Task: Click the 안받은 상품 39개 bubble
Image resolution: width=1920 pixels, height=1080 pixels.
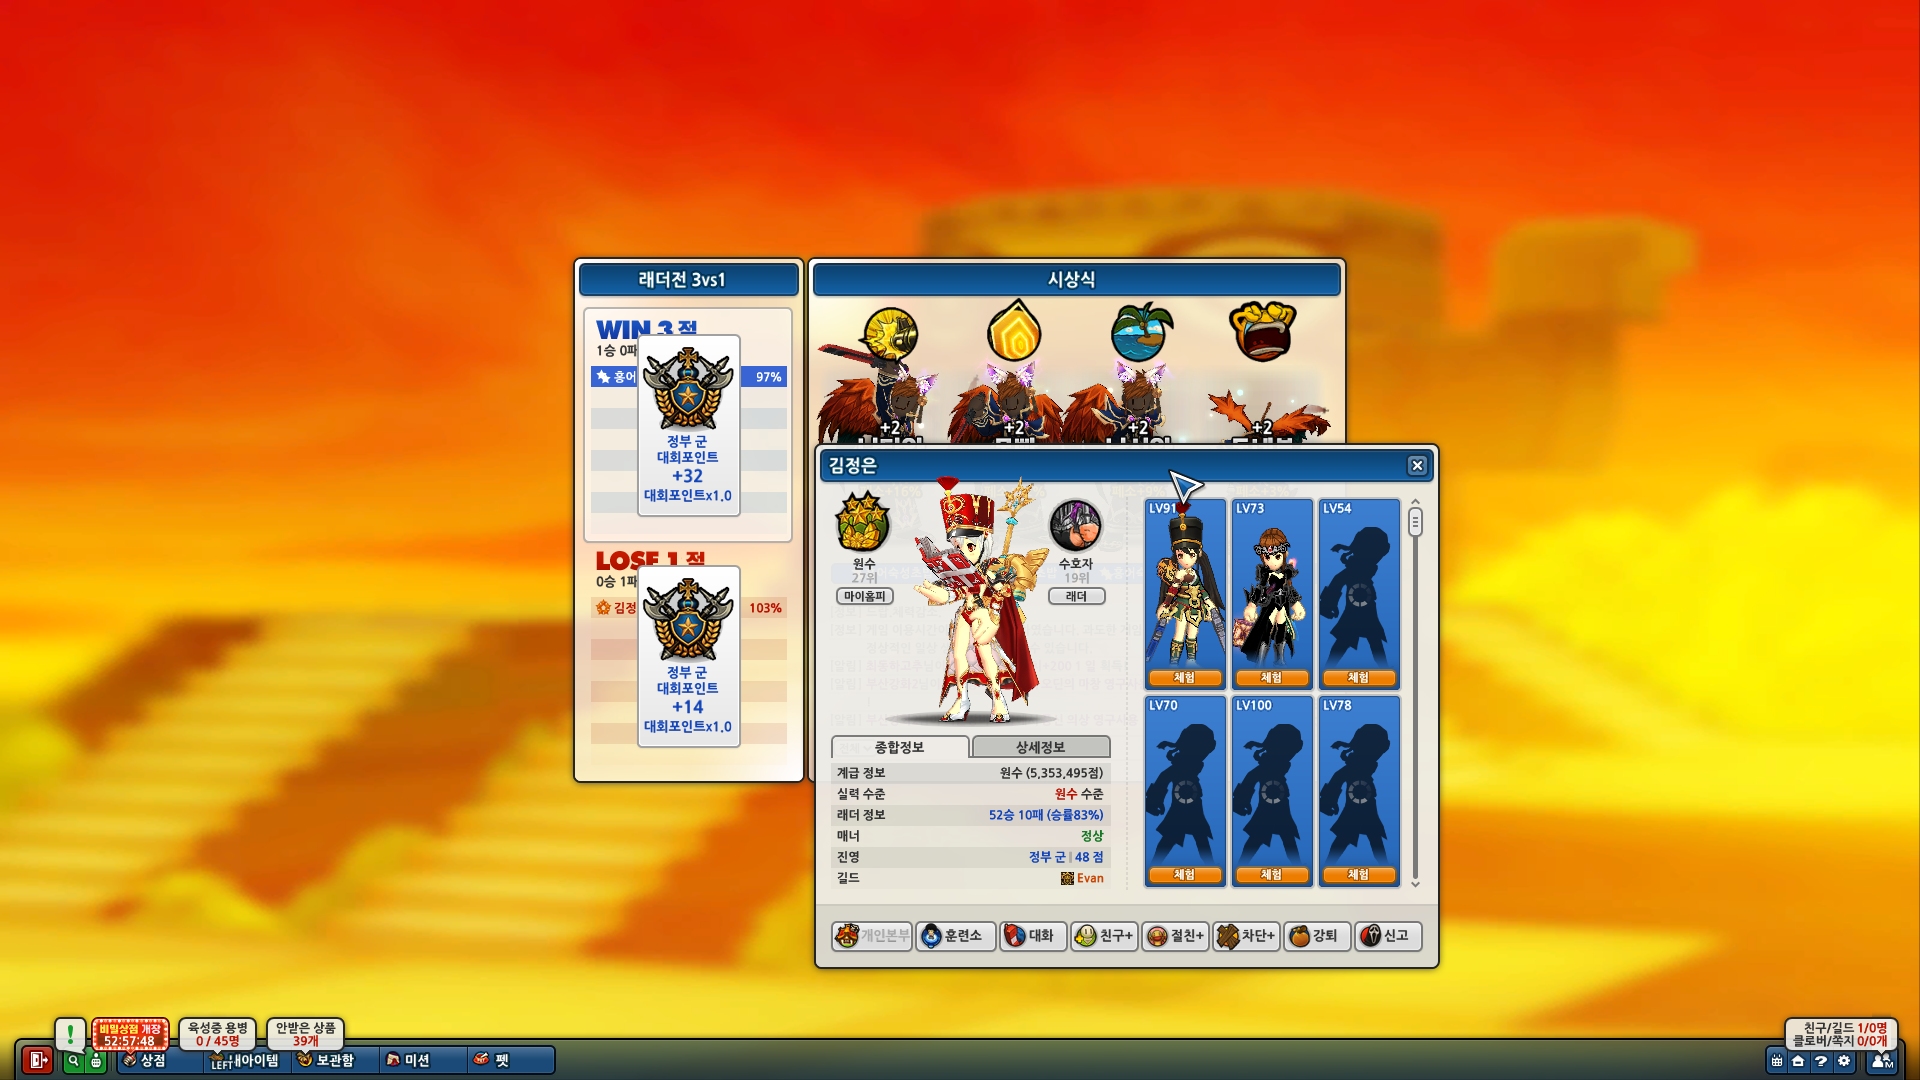Action: click(x=305, y=1034)
